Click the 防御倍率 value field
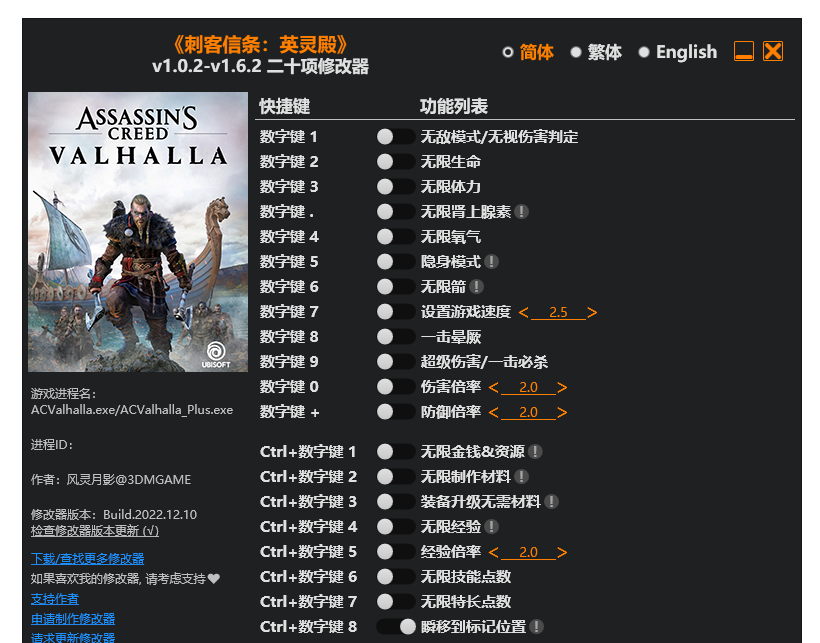 click(x=528, y=412)
